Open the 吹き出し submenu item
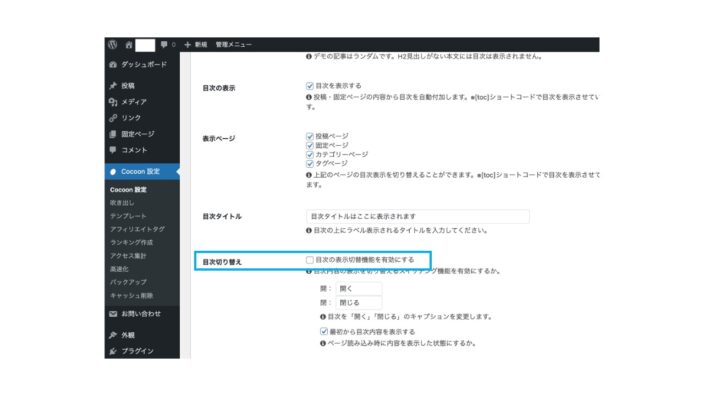The width and height of the screenshot is (704, 396). click(x=122, y=203)
